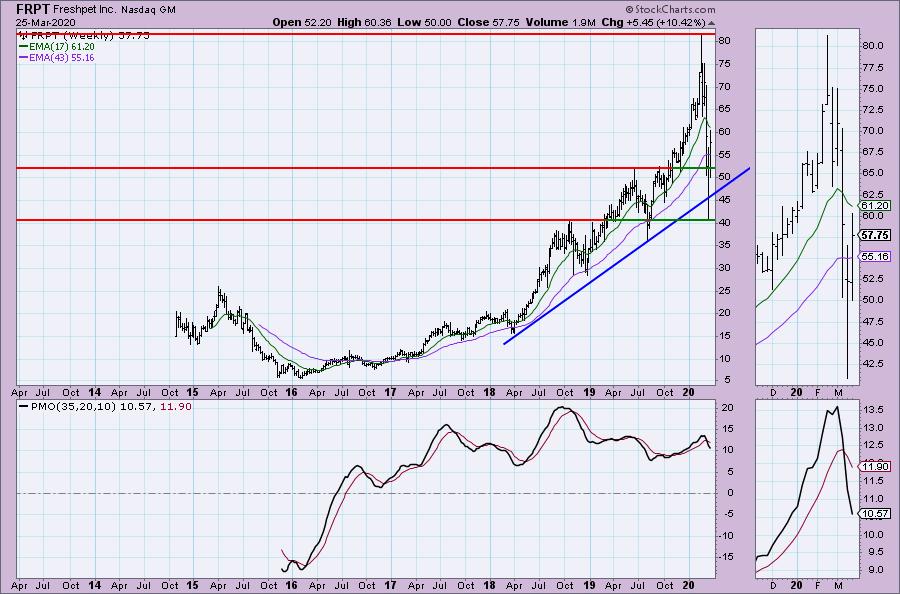This screenshot has height=594, width=900.
Task: Click the 55.16 price tag on zoom panel axis
Action: [x=875, y=257]
